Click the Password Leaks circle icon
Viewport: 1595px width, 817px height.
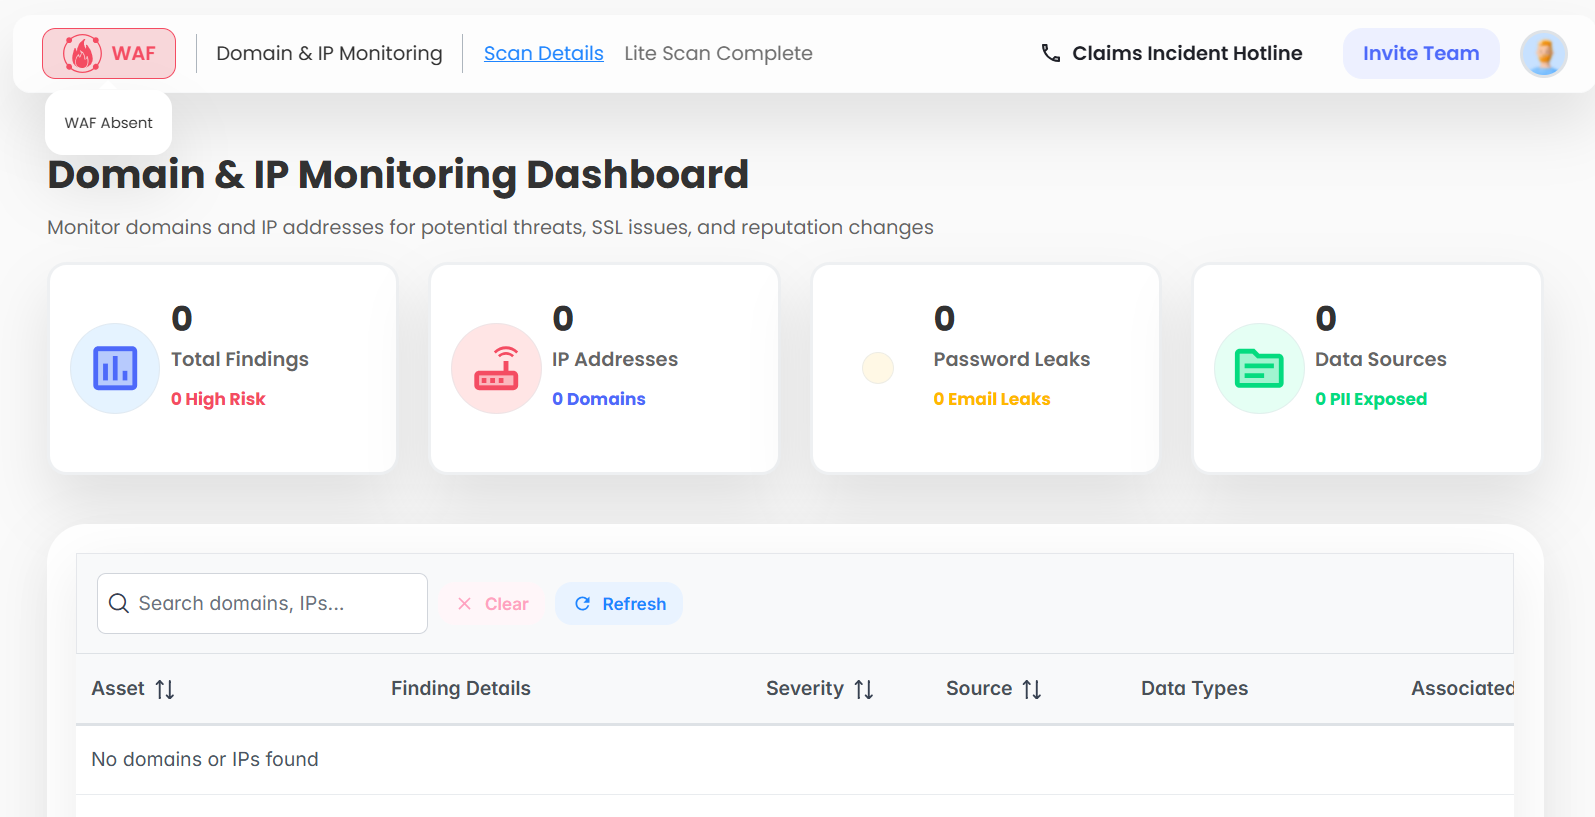tap(878, 368)
